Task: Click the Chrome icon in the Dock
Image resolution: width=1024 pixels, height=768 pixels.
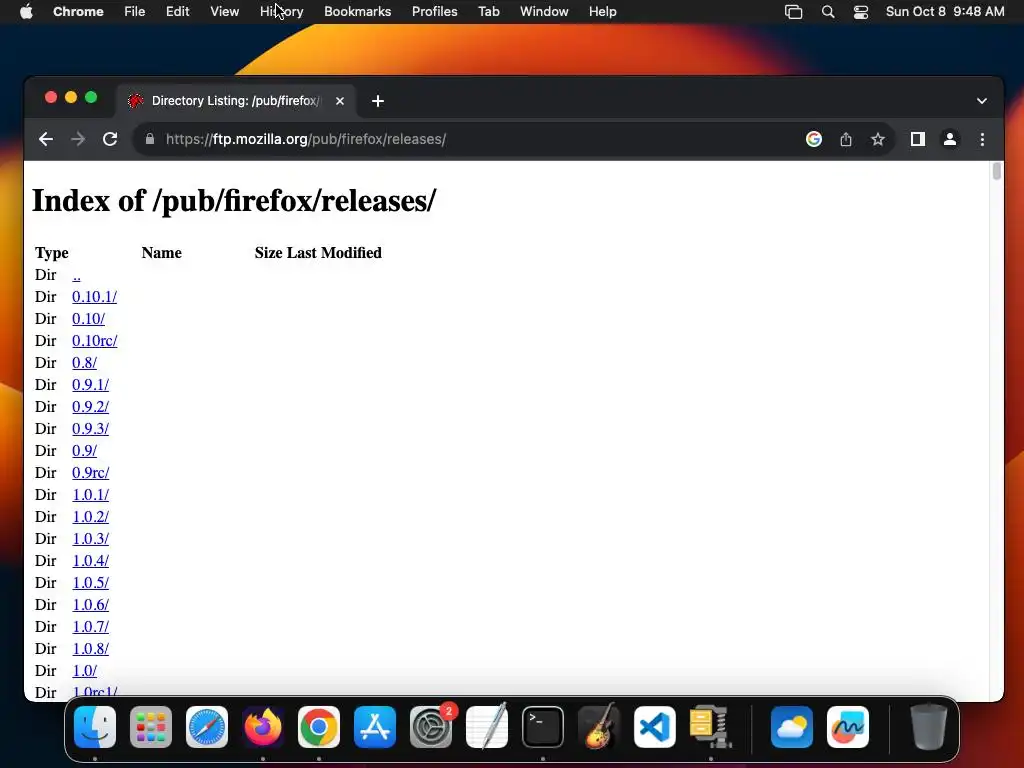Action: pos(319,727)
